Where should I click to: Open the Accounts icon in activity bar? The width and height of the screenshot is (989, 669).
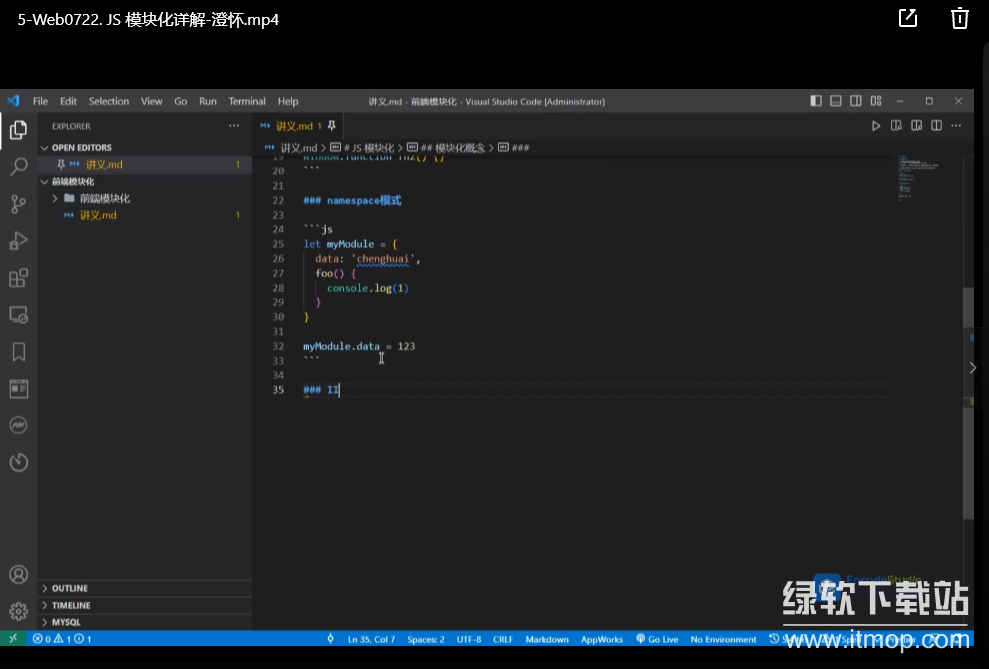tap(18, 574)
